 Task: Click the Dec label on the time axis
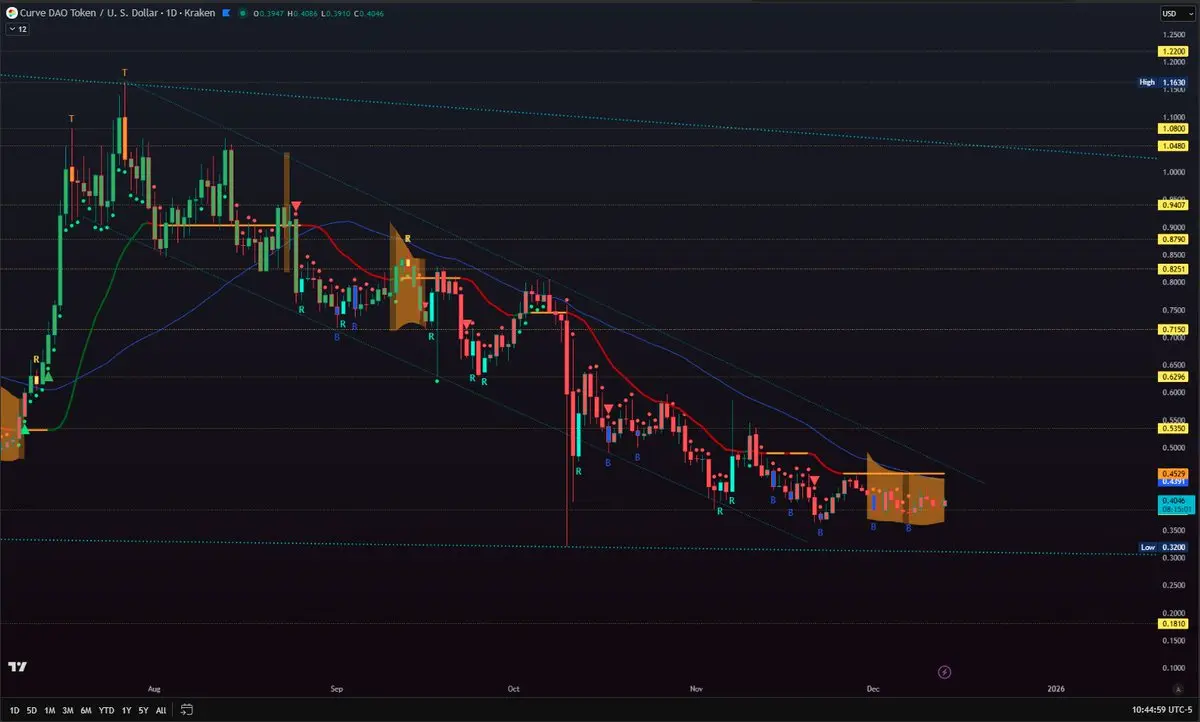click(872, 689)
